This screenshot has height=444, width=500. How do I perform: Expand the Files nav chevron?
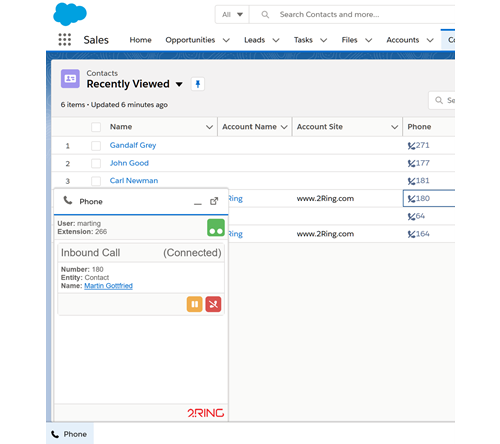(368, 40)
